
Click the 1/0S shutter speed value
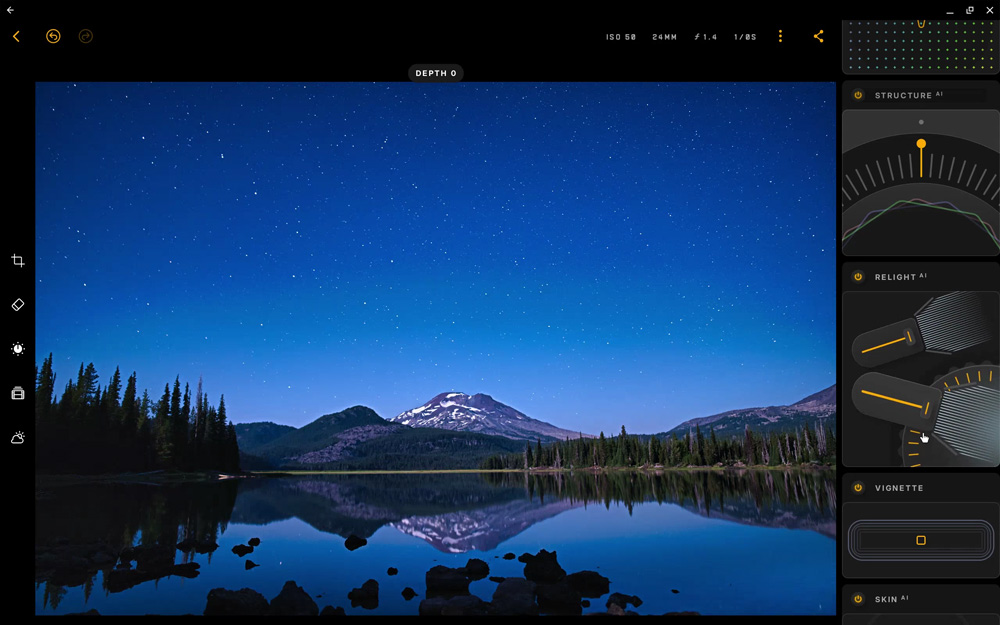pyautogui.click(x=745, y=37)
